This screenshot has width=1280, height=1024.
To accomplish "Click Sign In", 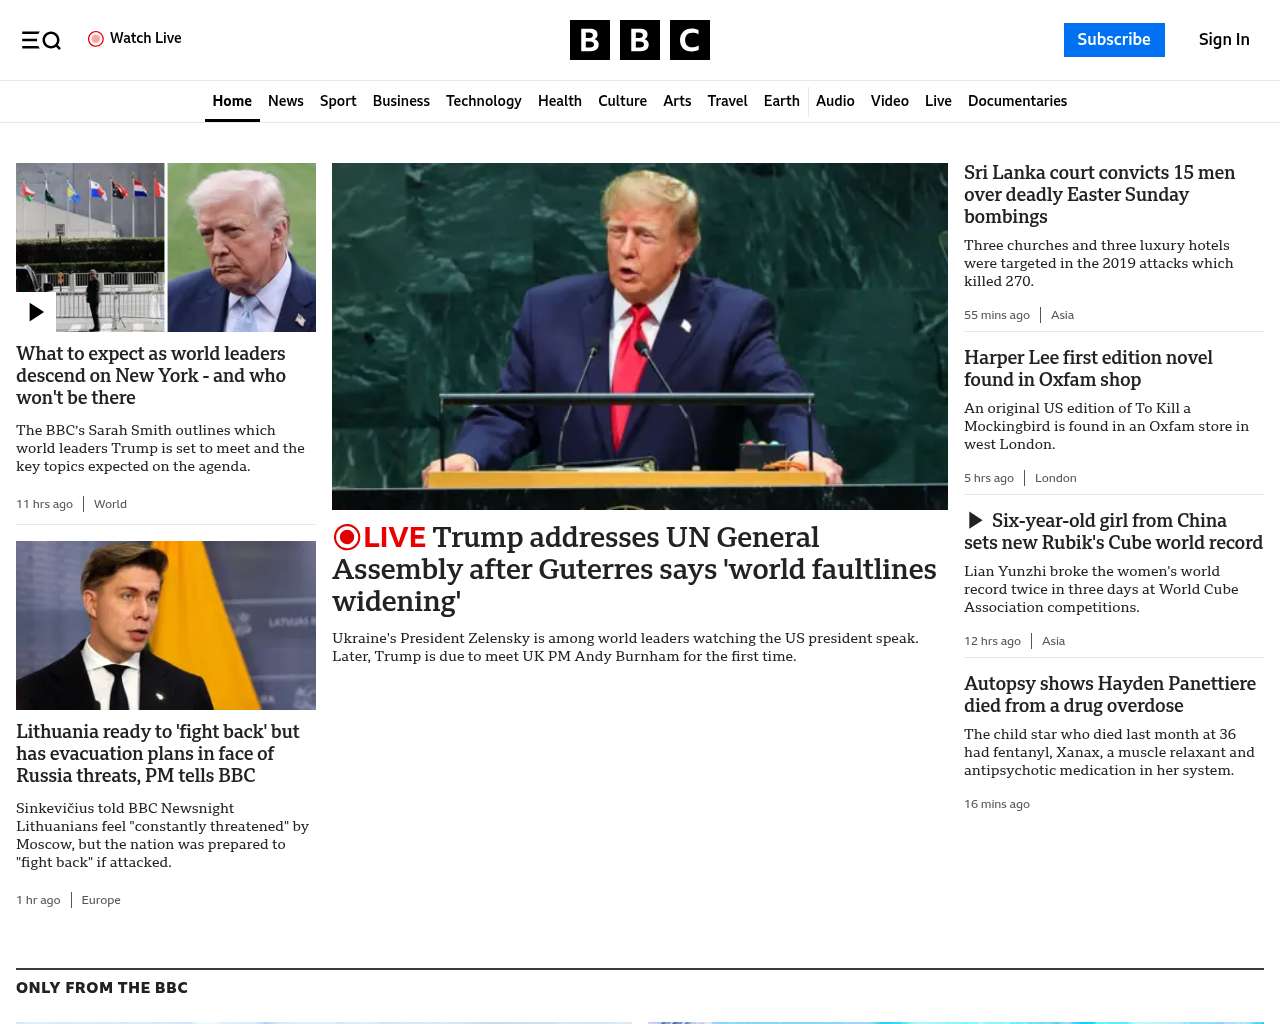I will pyautogui.click(x=1224, y=40).
